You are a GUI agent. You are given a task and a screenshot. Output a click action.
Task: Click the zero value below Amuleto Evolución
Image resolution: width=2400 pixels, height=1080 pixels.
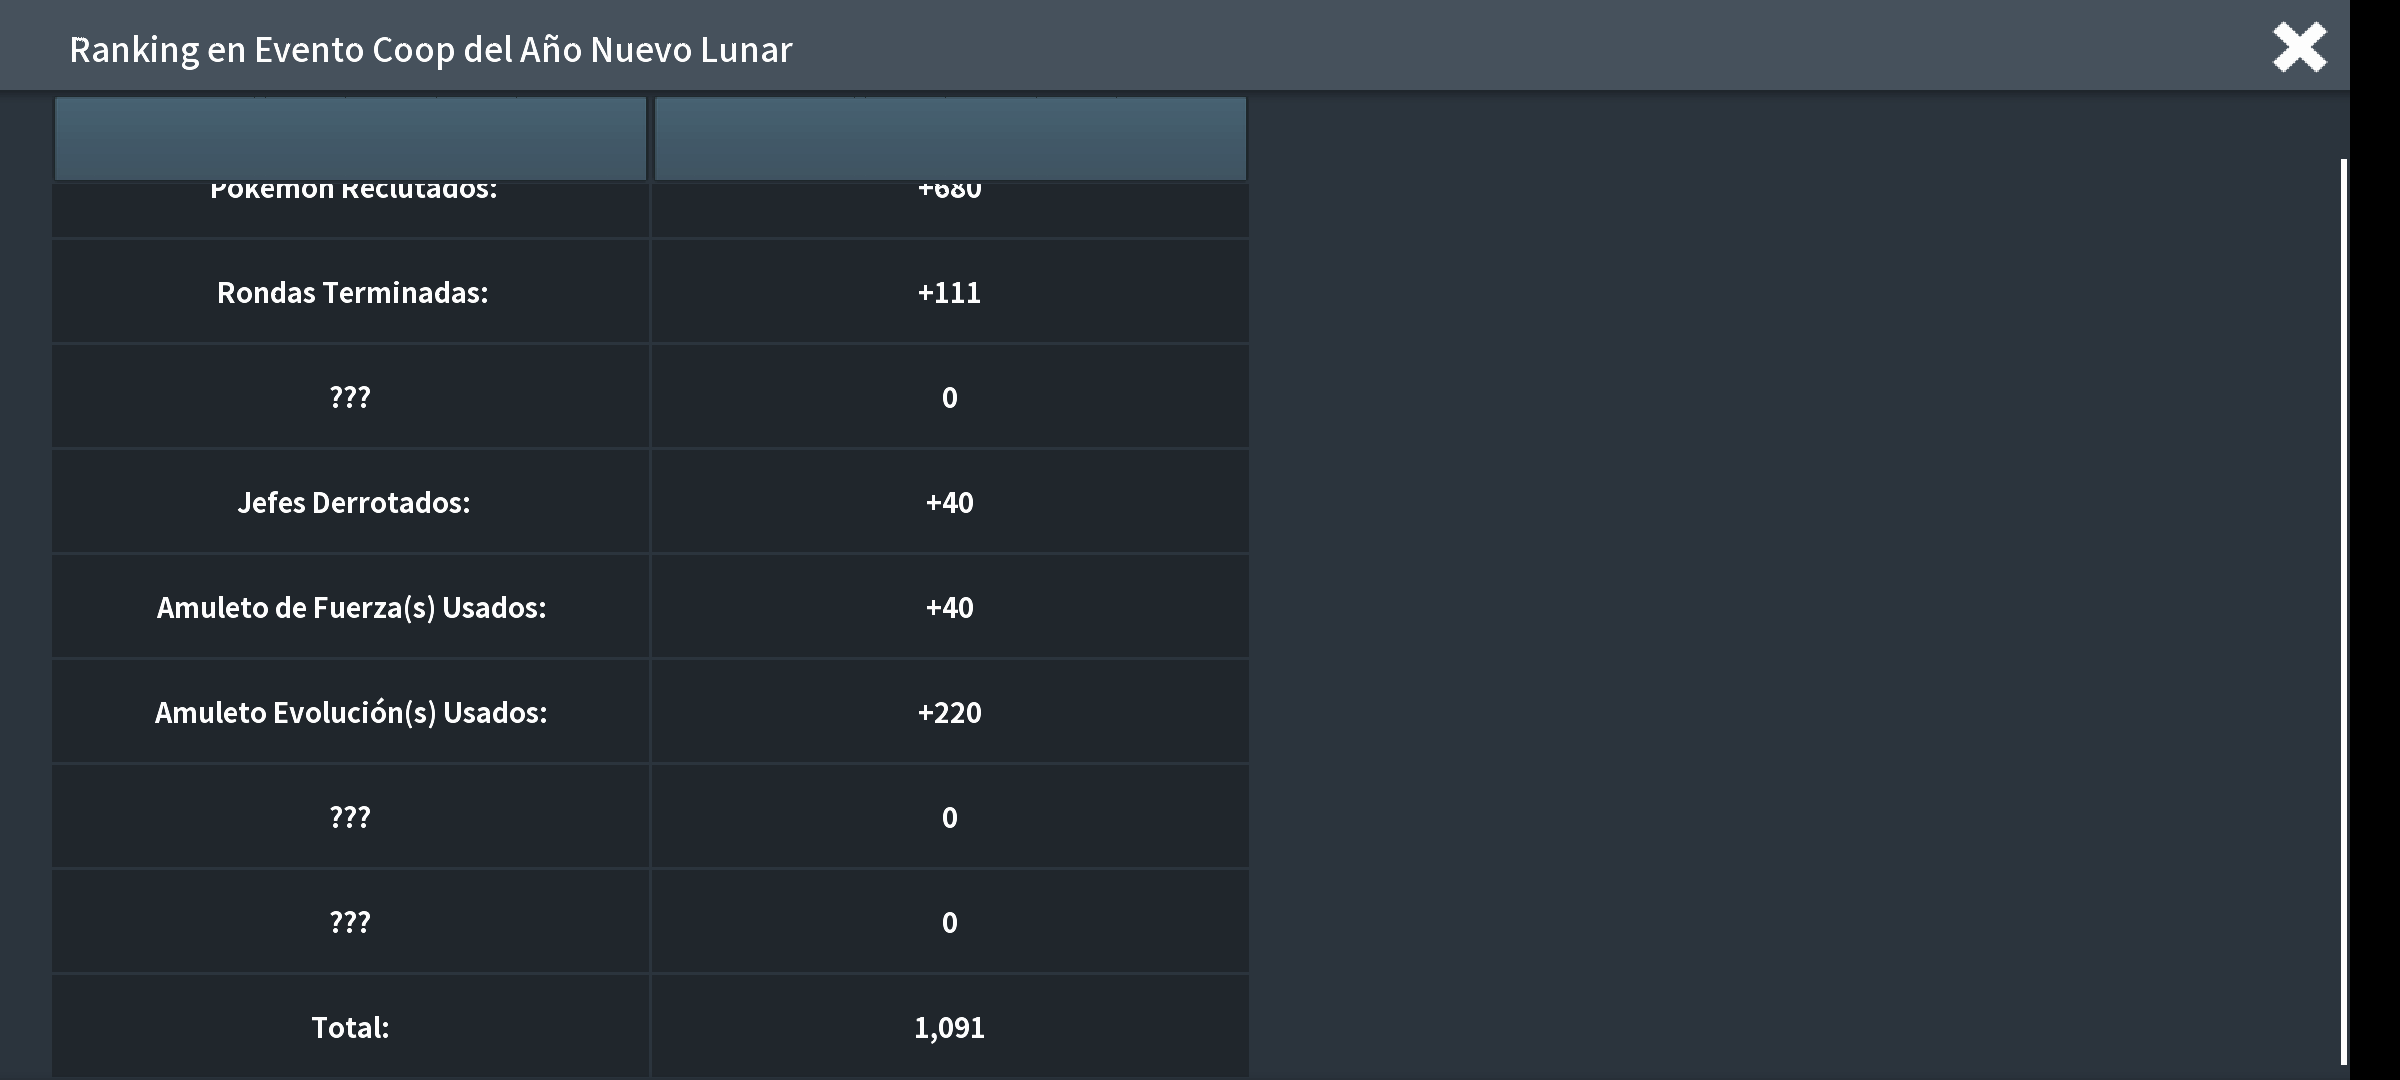pyautogui.click(x=949, y=817)
